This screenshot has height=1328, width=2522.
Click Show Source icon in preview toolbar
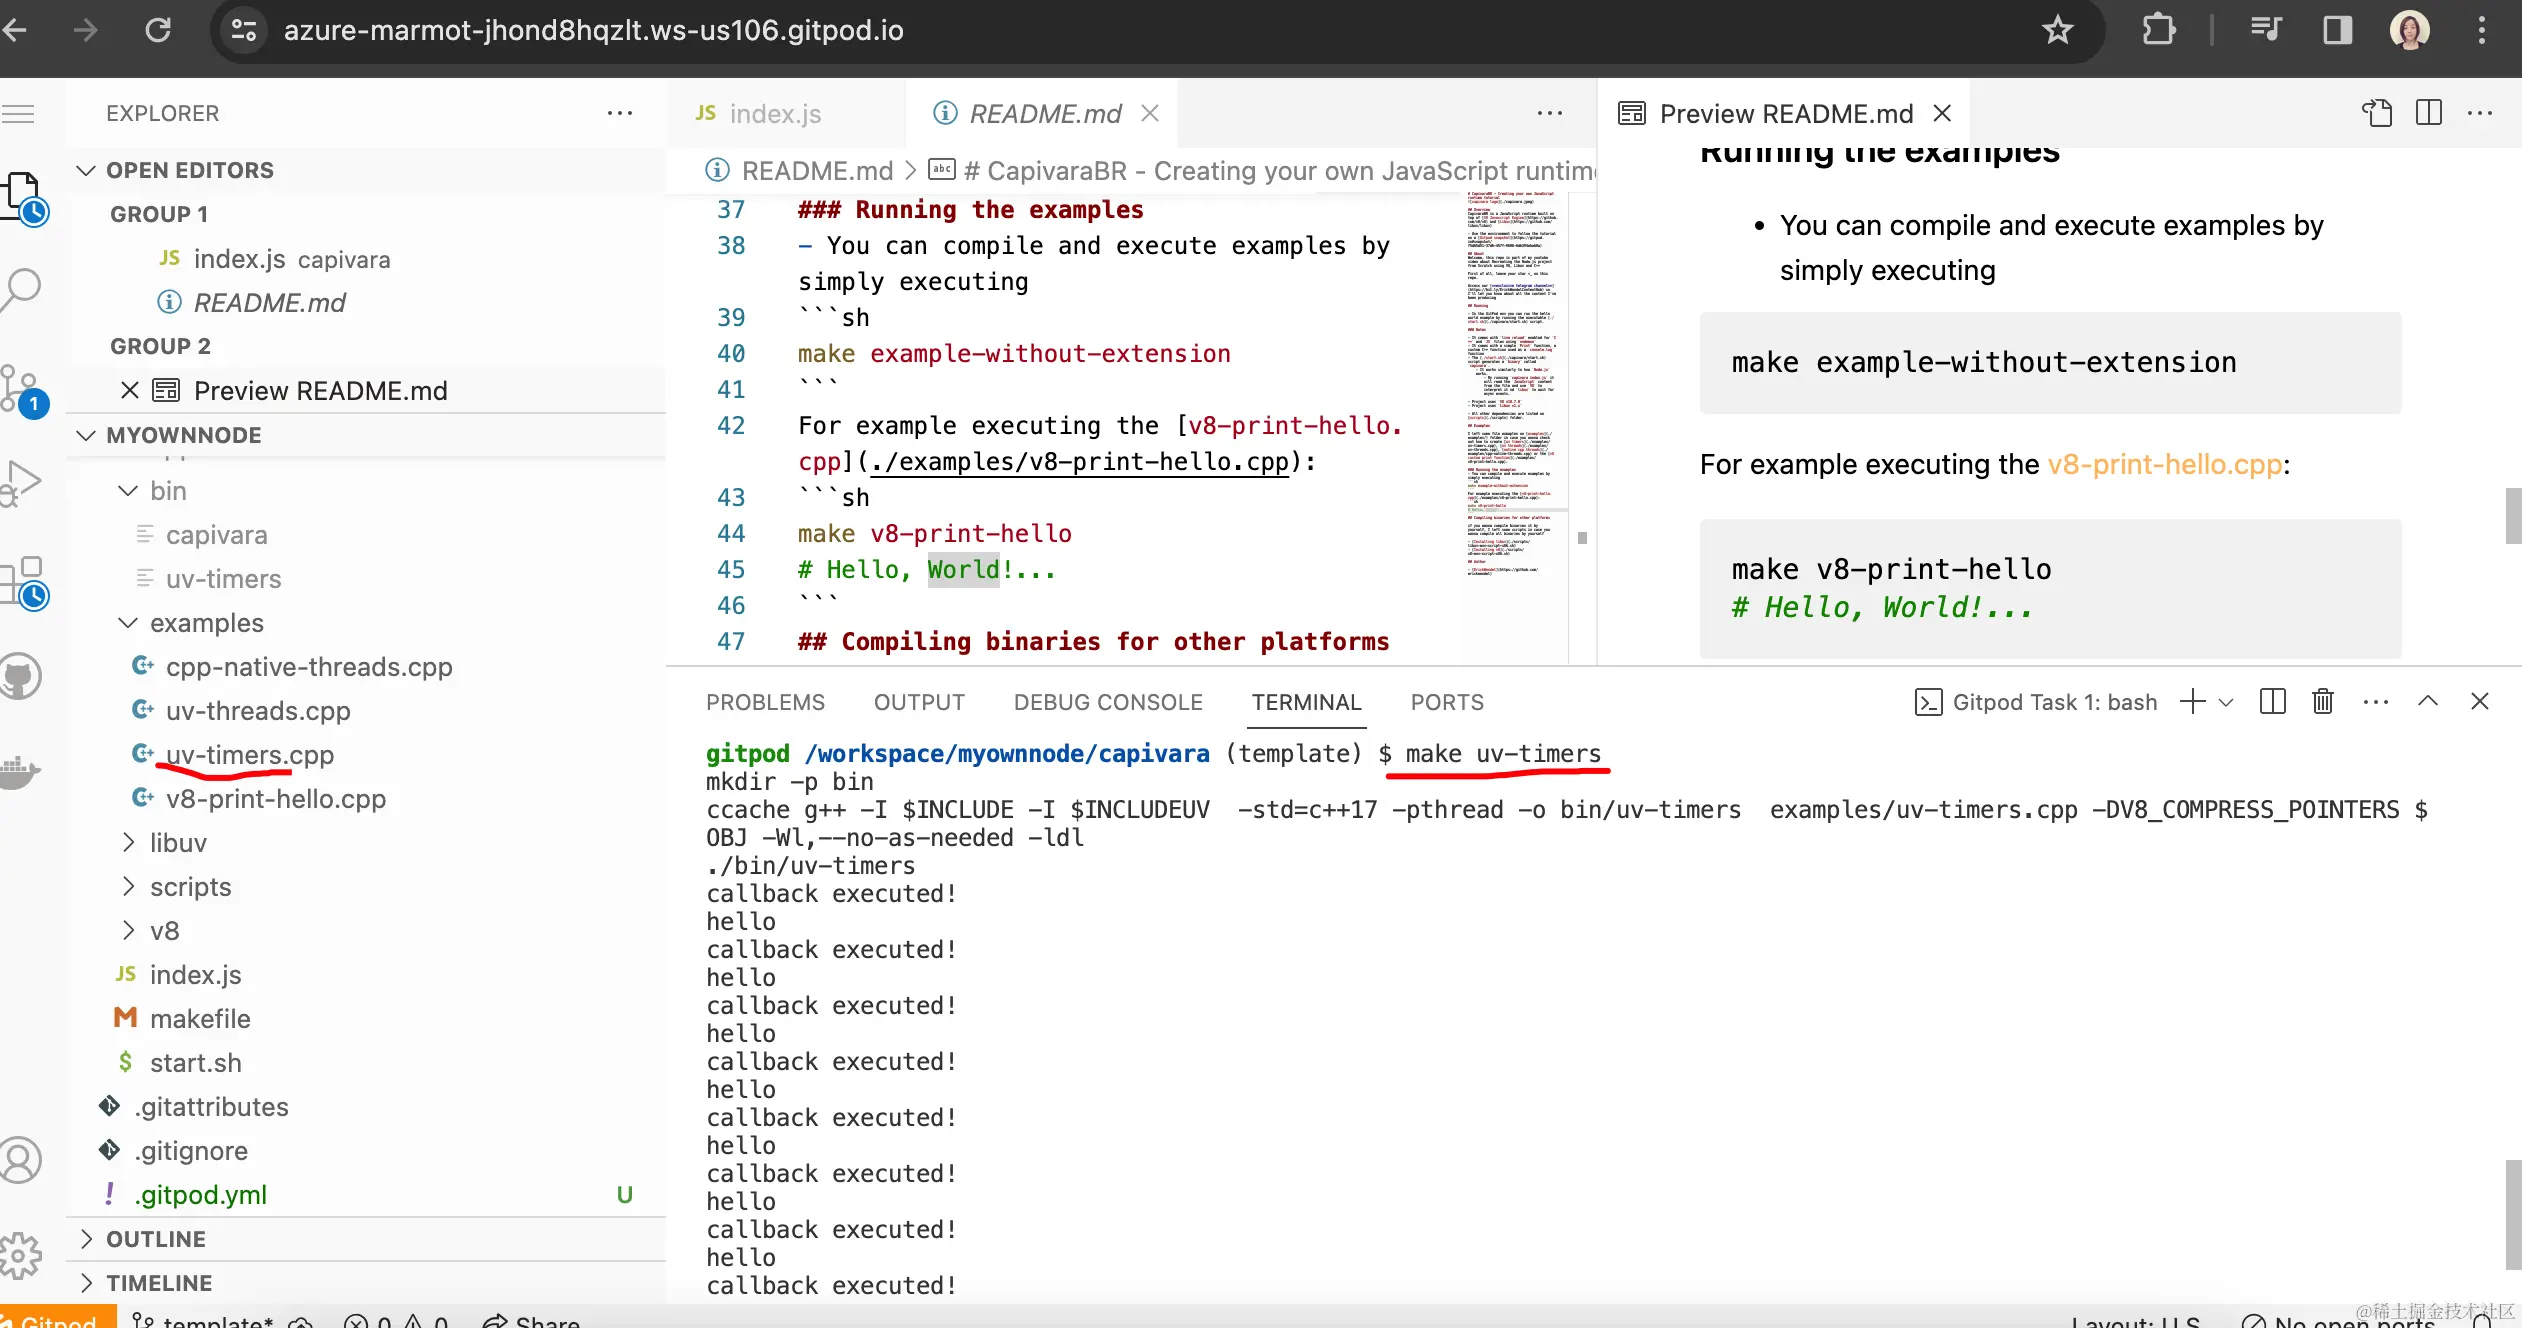[x=2377, y=113]
